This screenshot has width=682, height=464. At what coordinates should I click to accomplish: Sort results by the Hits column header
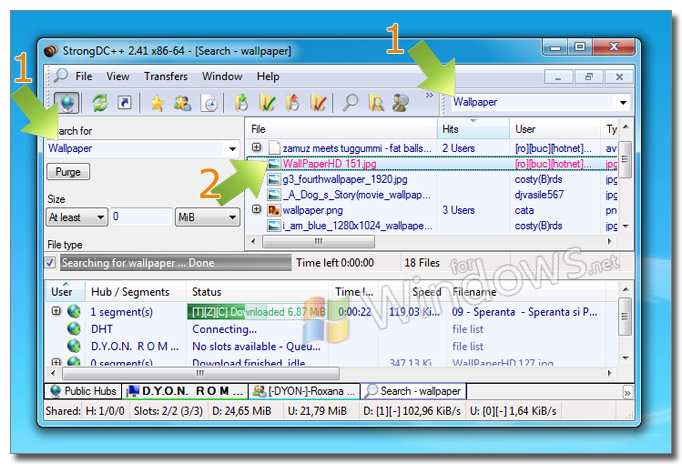[473, 129]
